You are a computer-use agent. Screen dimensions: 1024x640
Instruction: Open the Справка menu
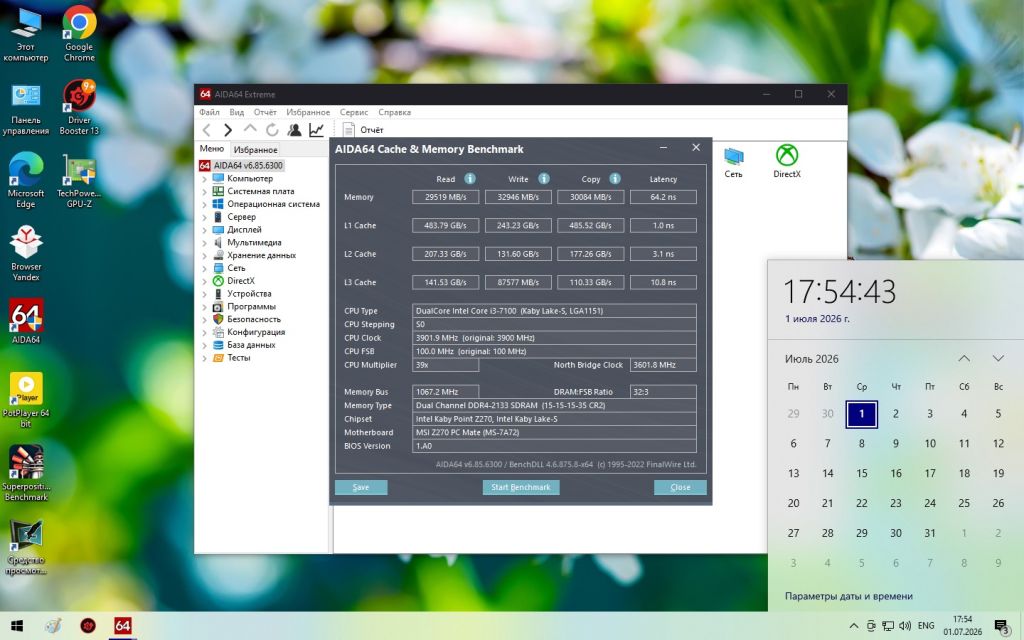pos(394,112)
